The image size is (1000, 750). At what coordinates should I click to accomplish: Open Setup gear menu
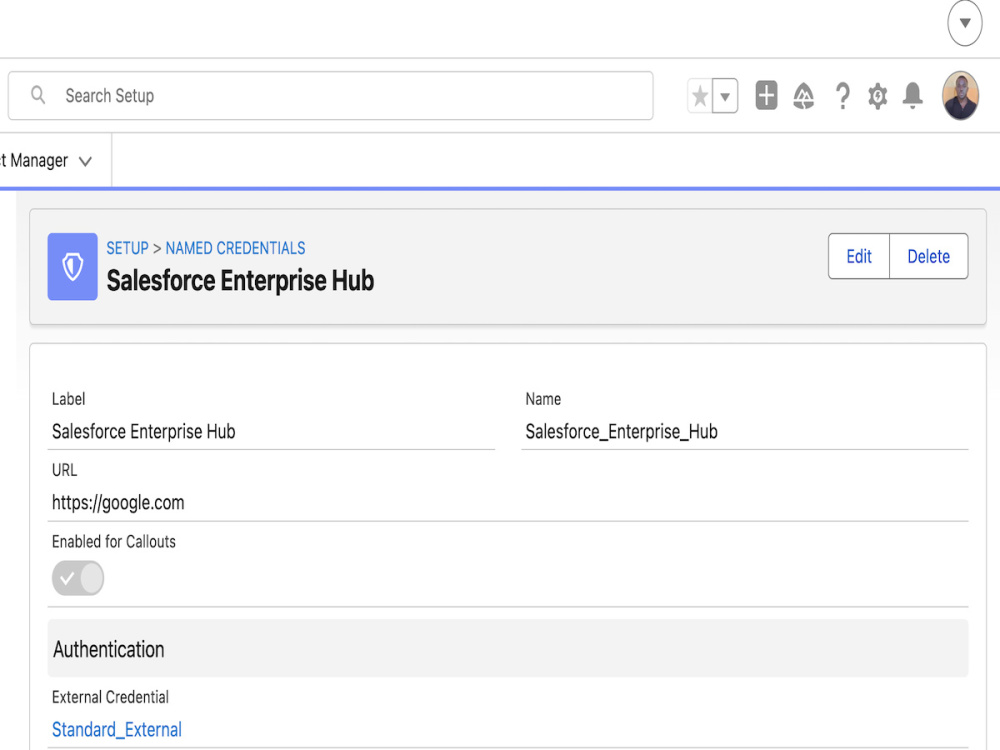(x=878, y=96)
